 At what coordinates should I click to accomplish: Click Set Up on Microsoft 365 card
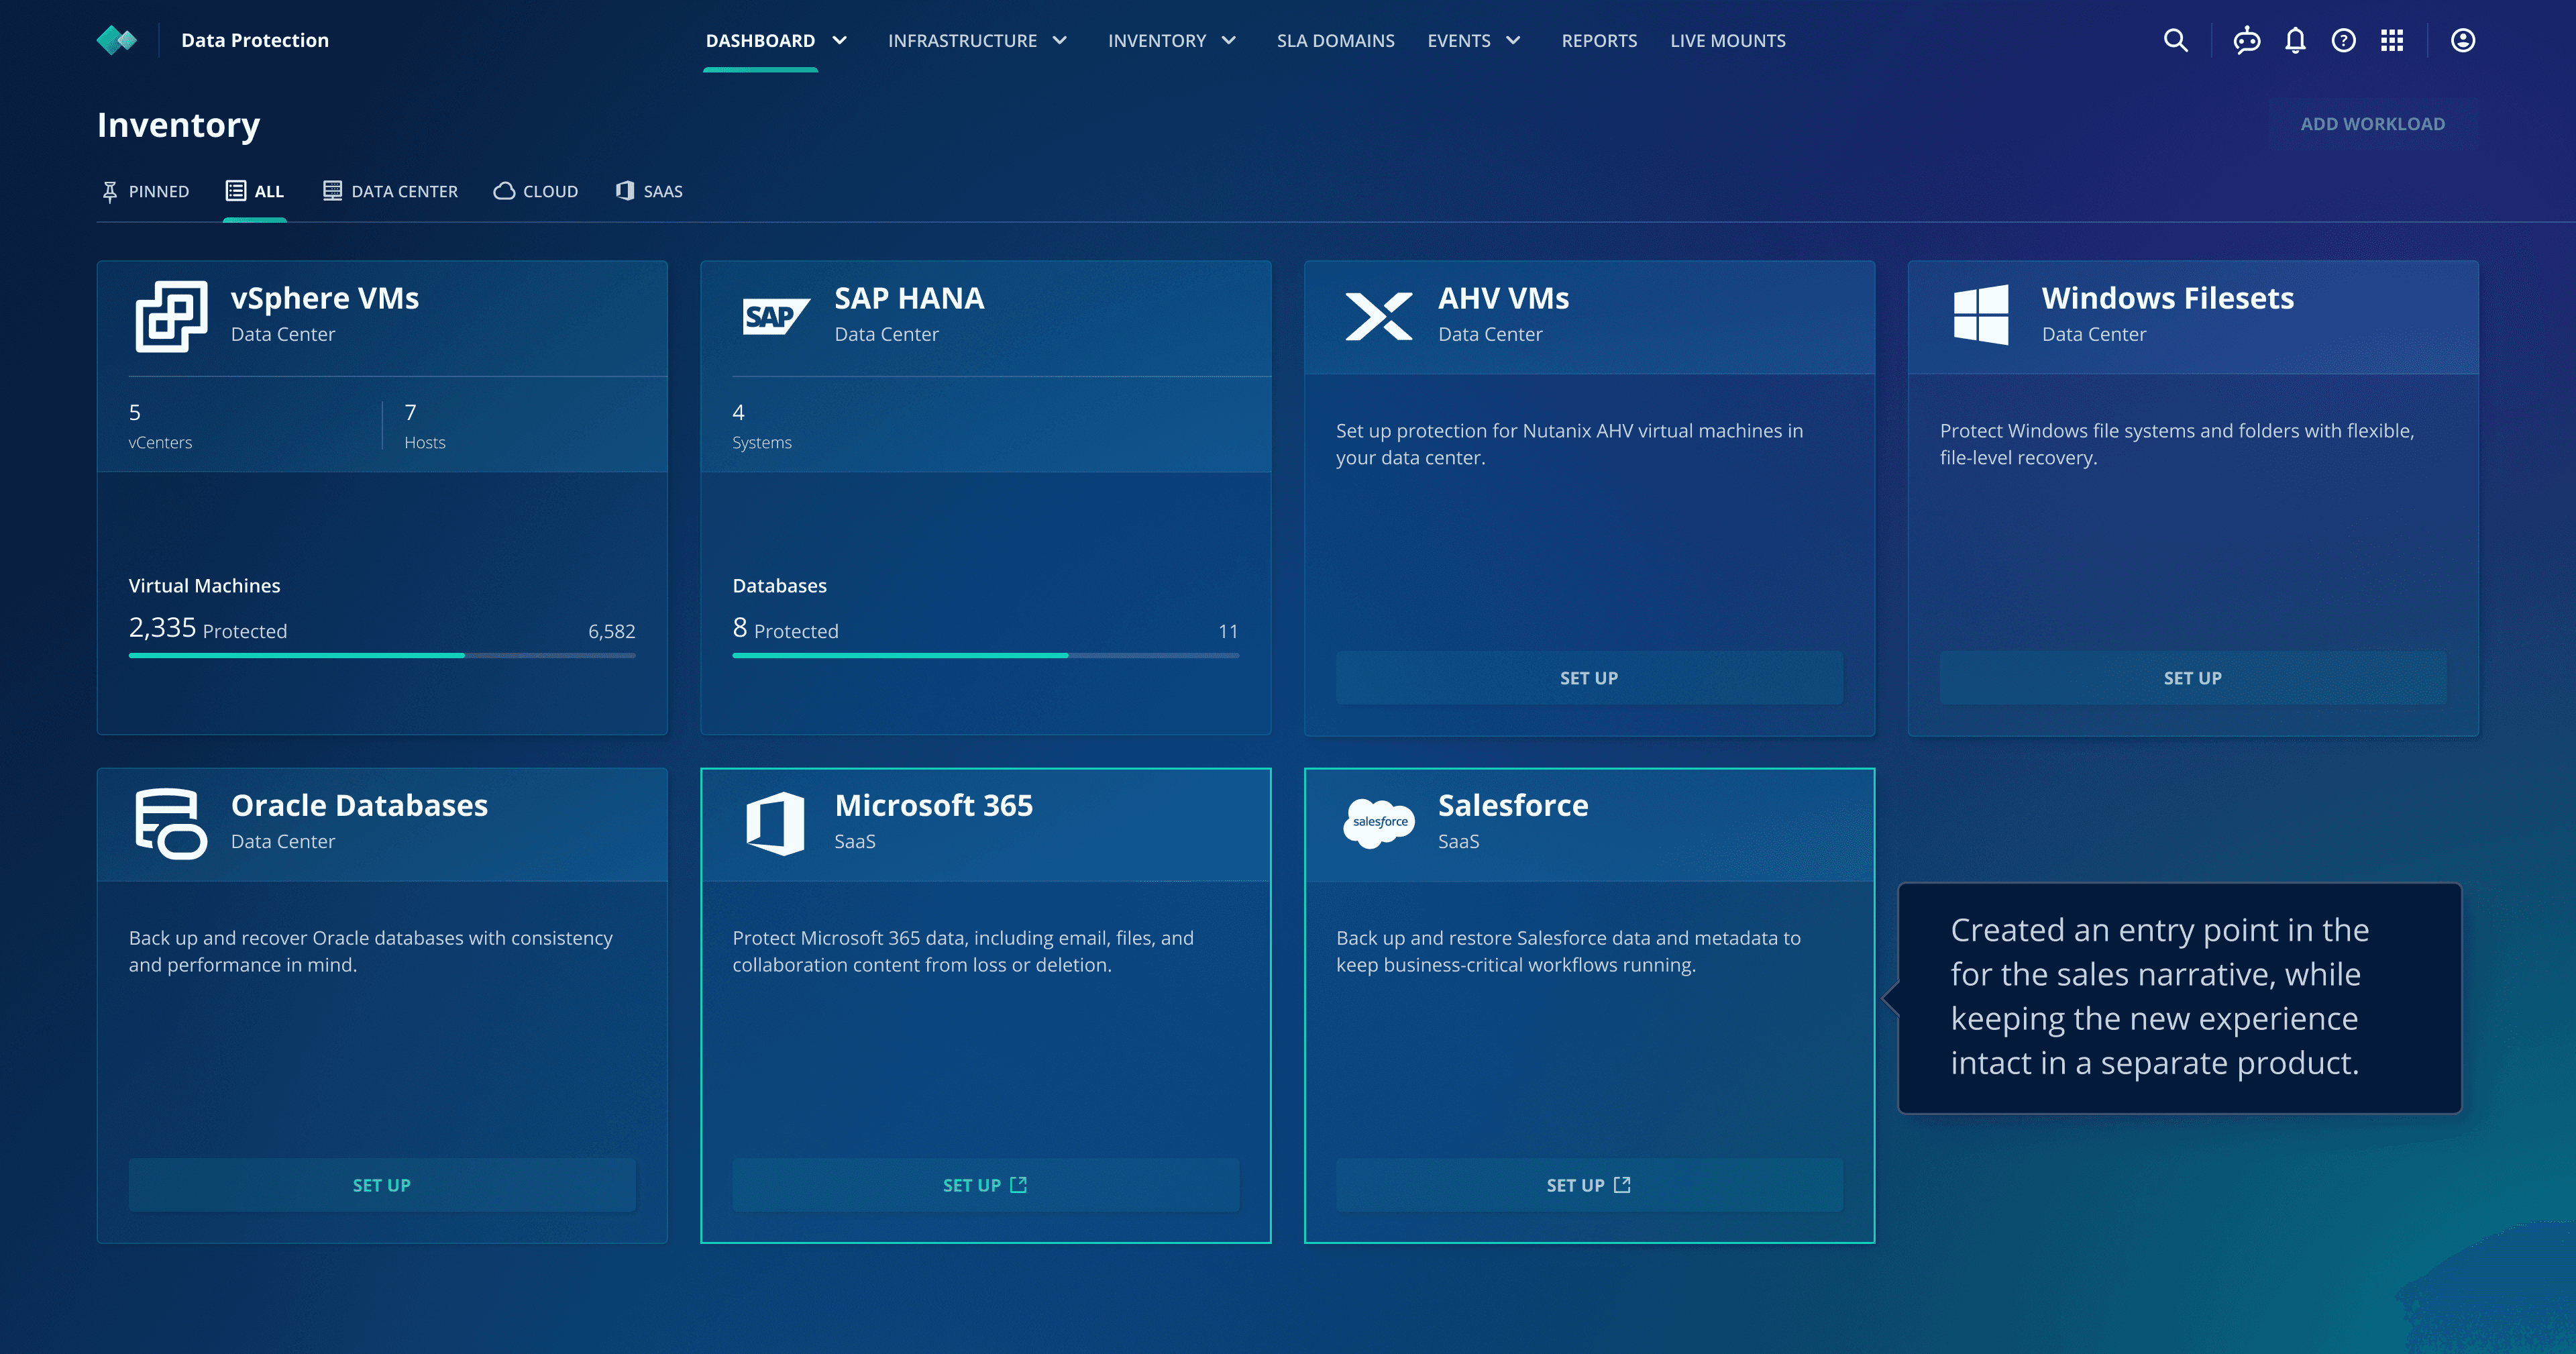click(x=985, y=1185)
